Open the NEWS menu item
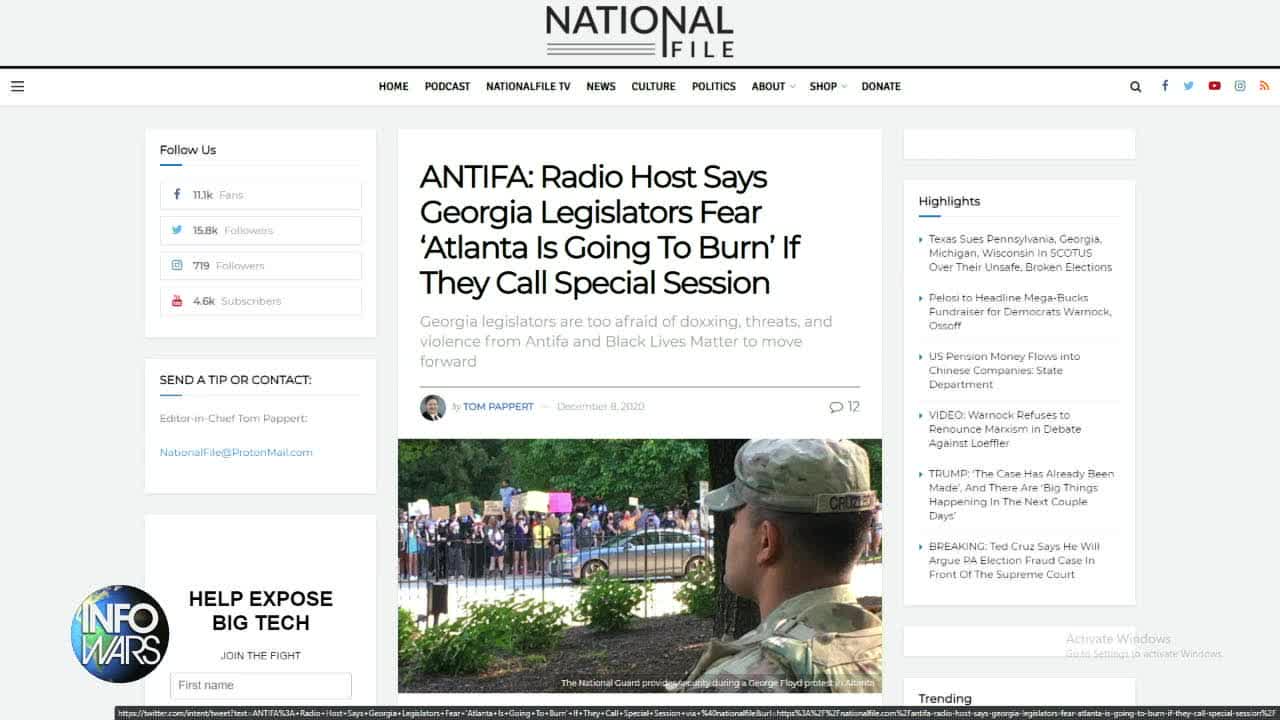 coord(601,86)
